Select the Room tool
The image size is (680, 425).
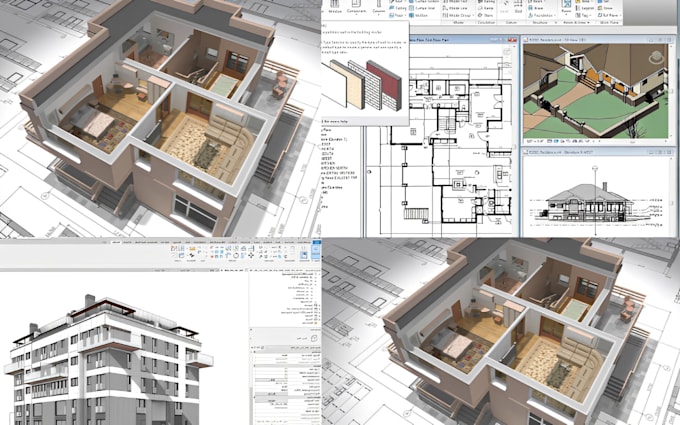tap(566, 6)
